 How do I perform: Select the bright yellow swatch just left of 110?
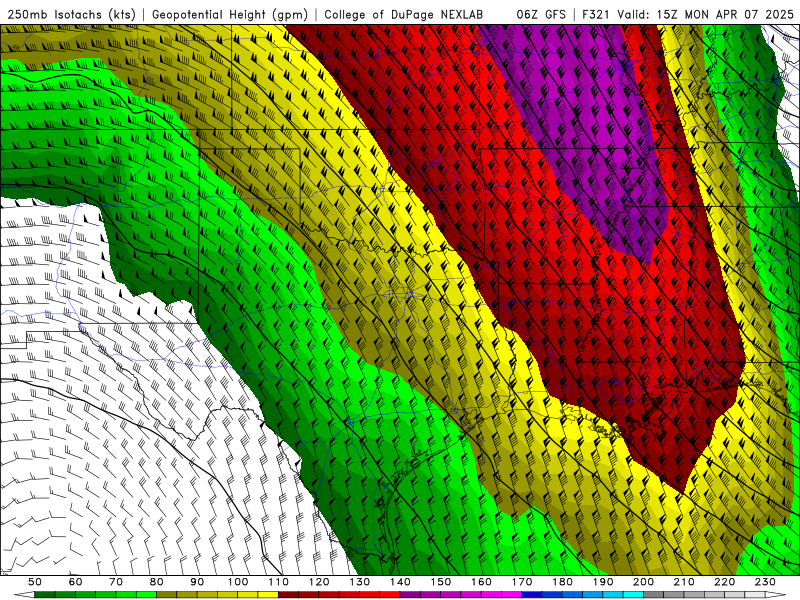click(268, 595)
